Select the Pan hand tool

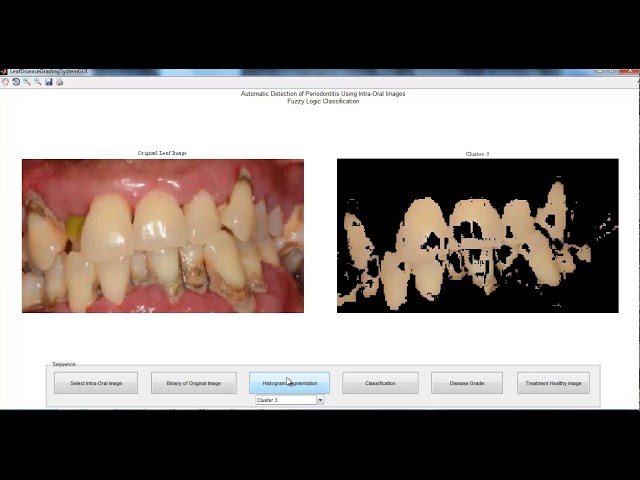tap(5, 82)
